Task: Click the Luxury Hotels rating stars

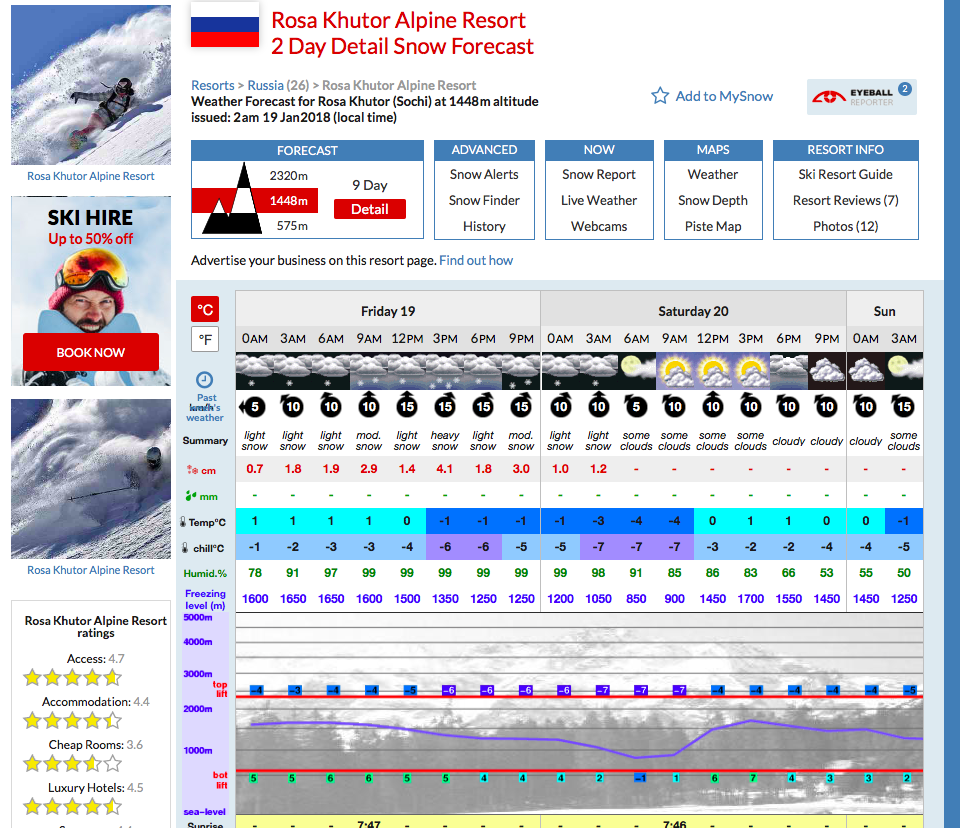Action: [72, 806]
